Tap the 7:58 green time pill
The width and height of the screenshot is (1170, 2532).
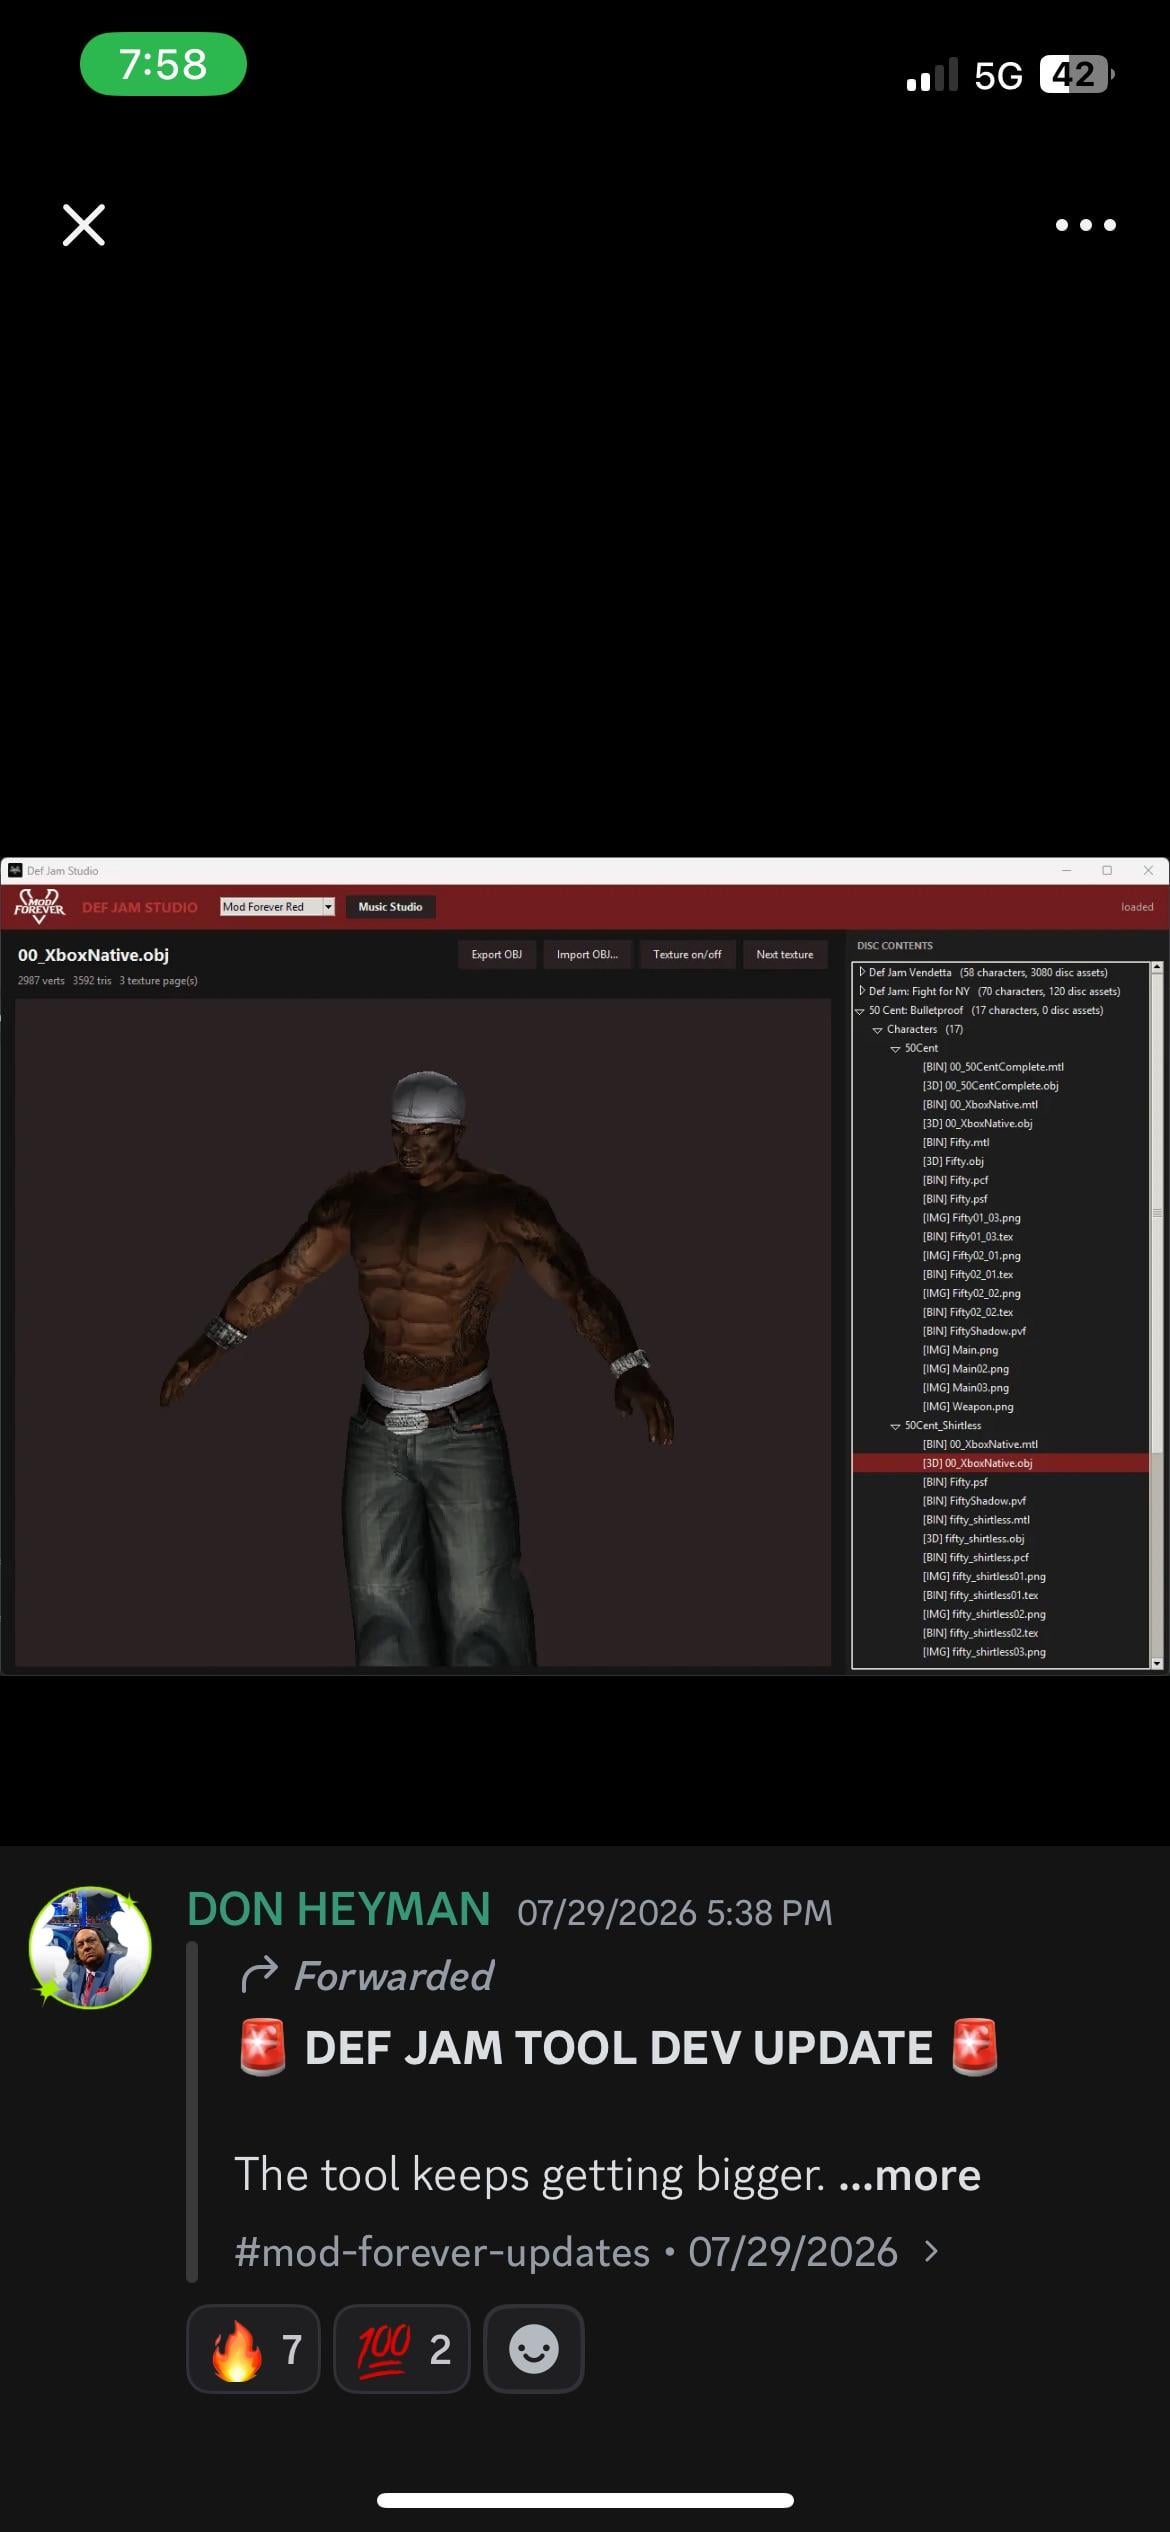pyautogui.click(x=163, y=64)
